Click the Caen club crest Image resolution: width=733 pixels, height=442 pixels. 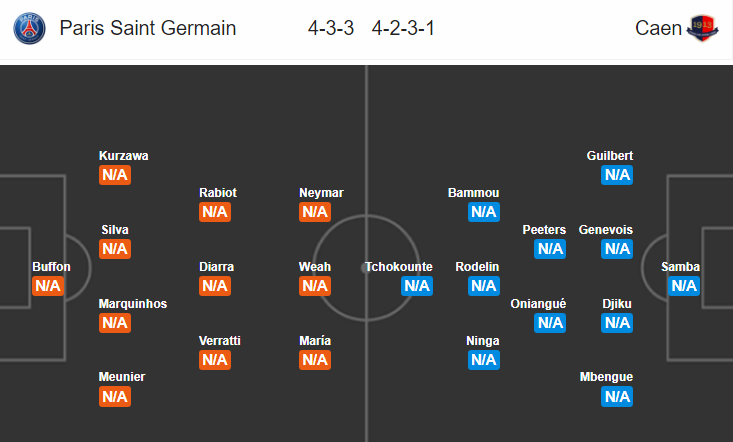click(703, 28)
